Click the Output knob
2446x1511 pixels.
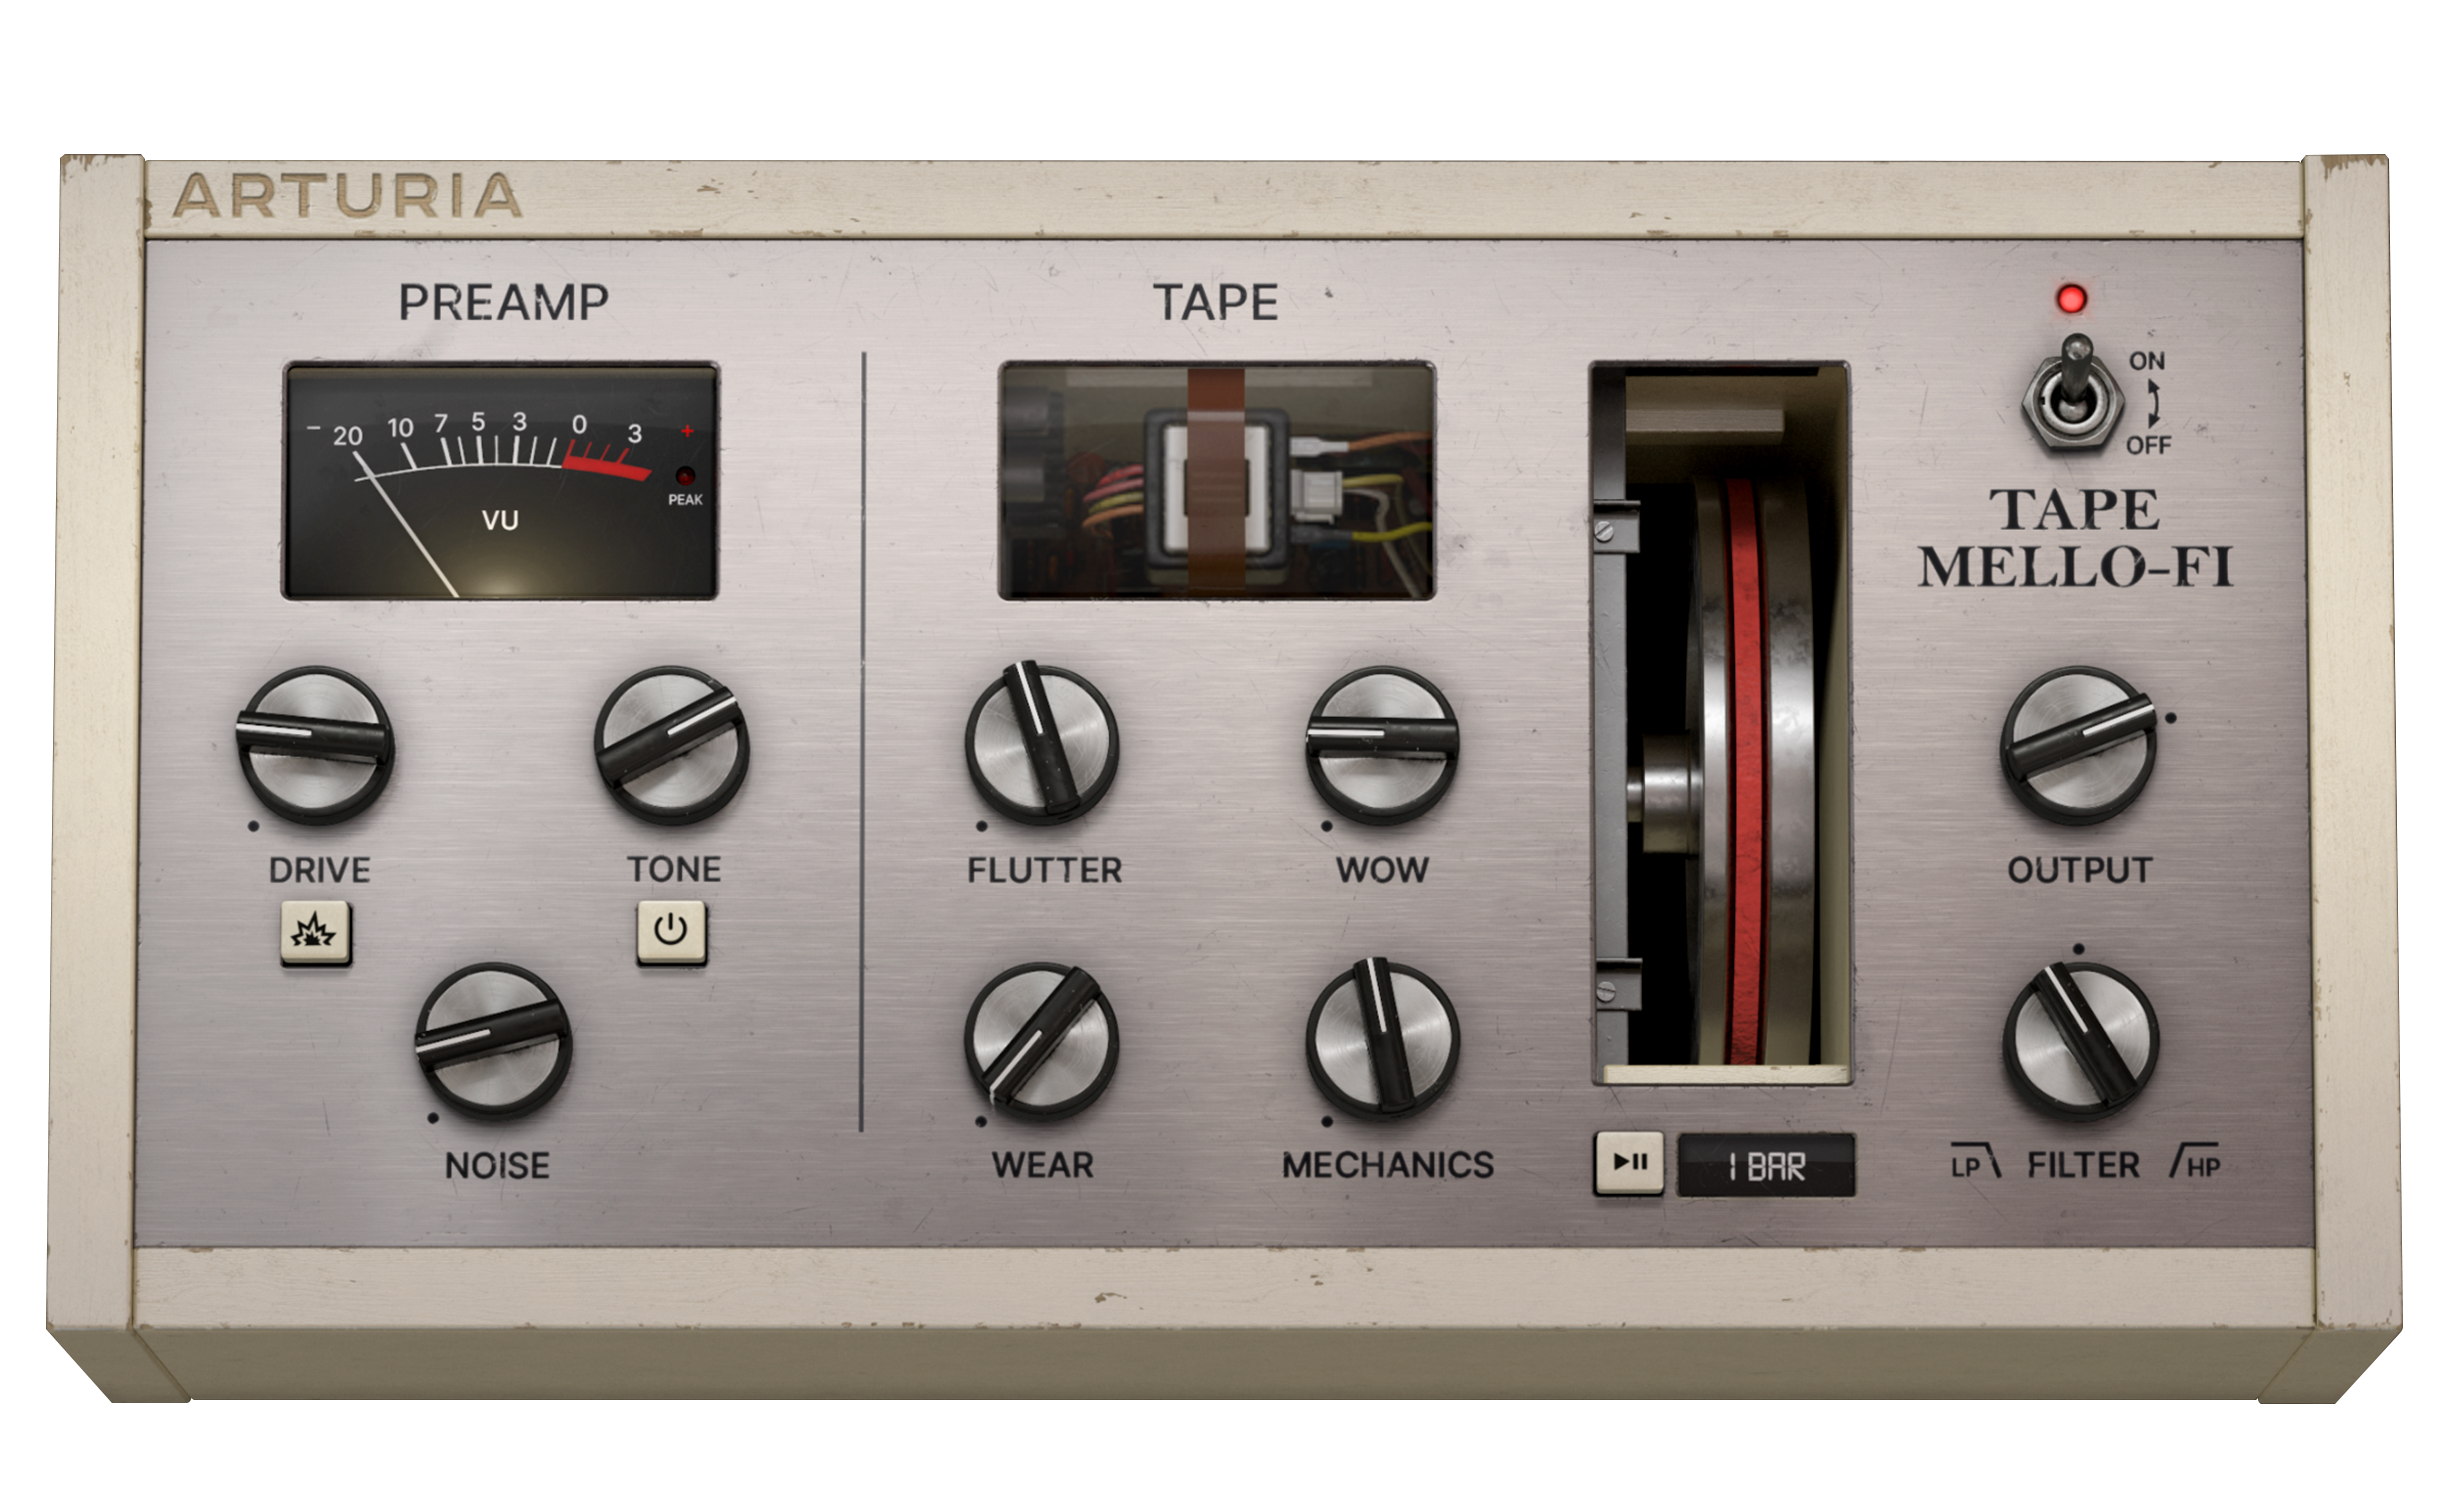point(2078,745)
